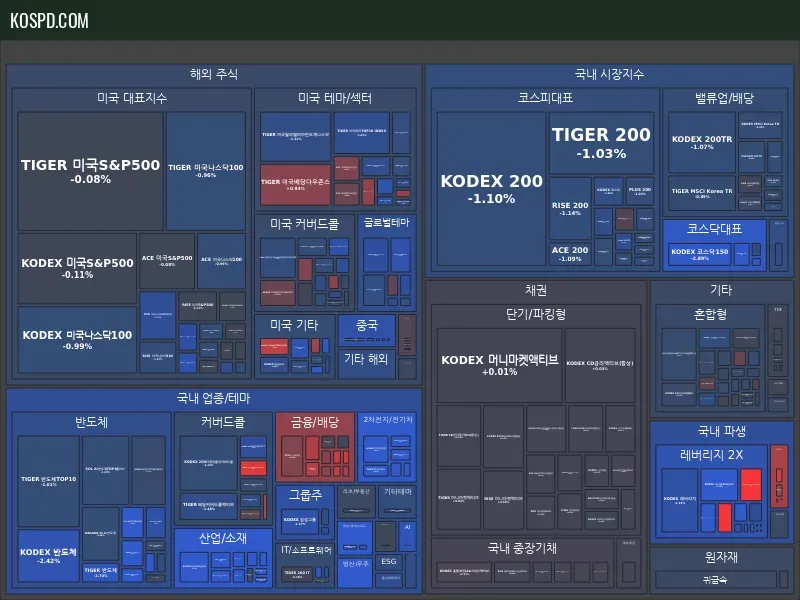This screenshot has width=800, height=600.
Task: Select the red TIGER 미국배당다우존스 tile
Action: (x=295, y=185)
